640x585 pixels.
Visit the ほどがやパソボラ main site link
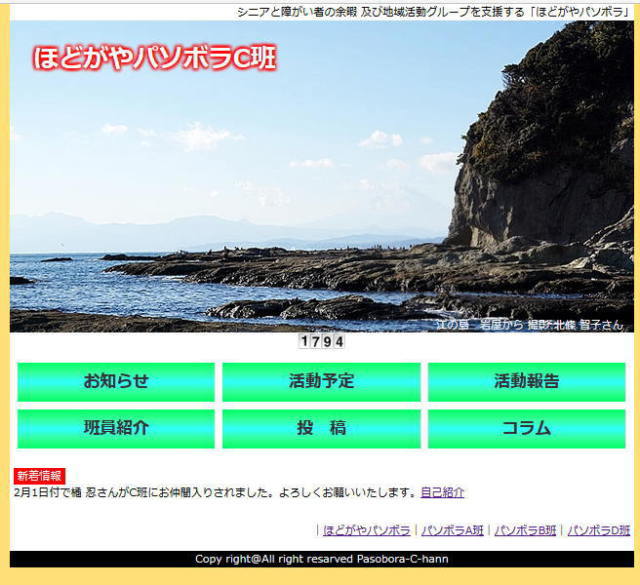[x=367, y=530]
